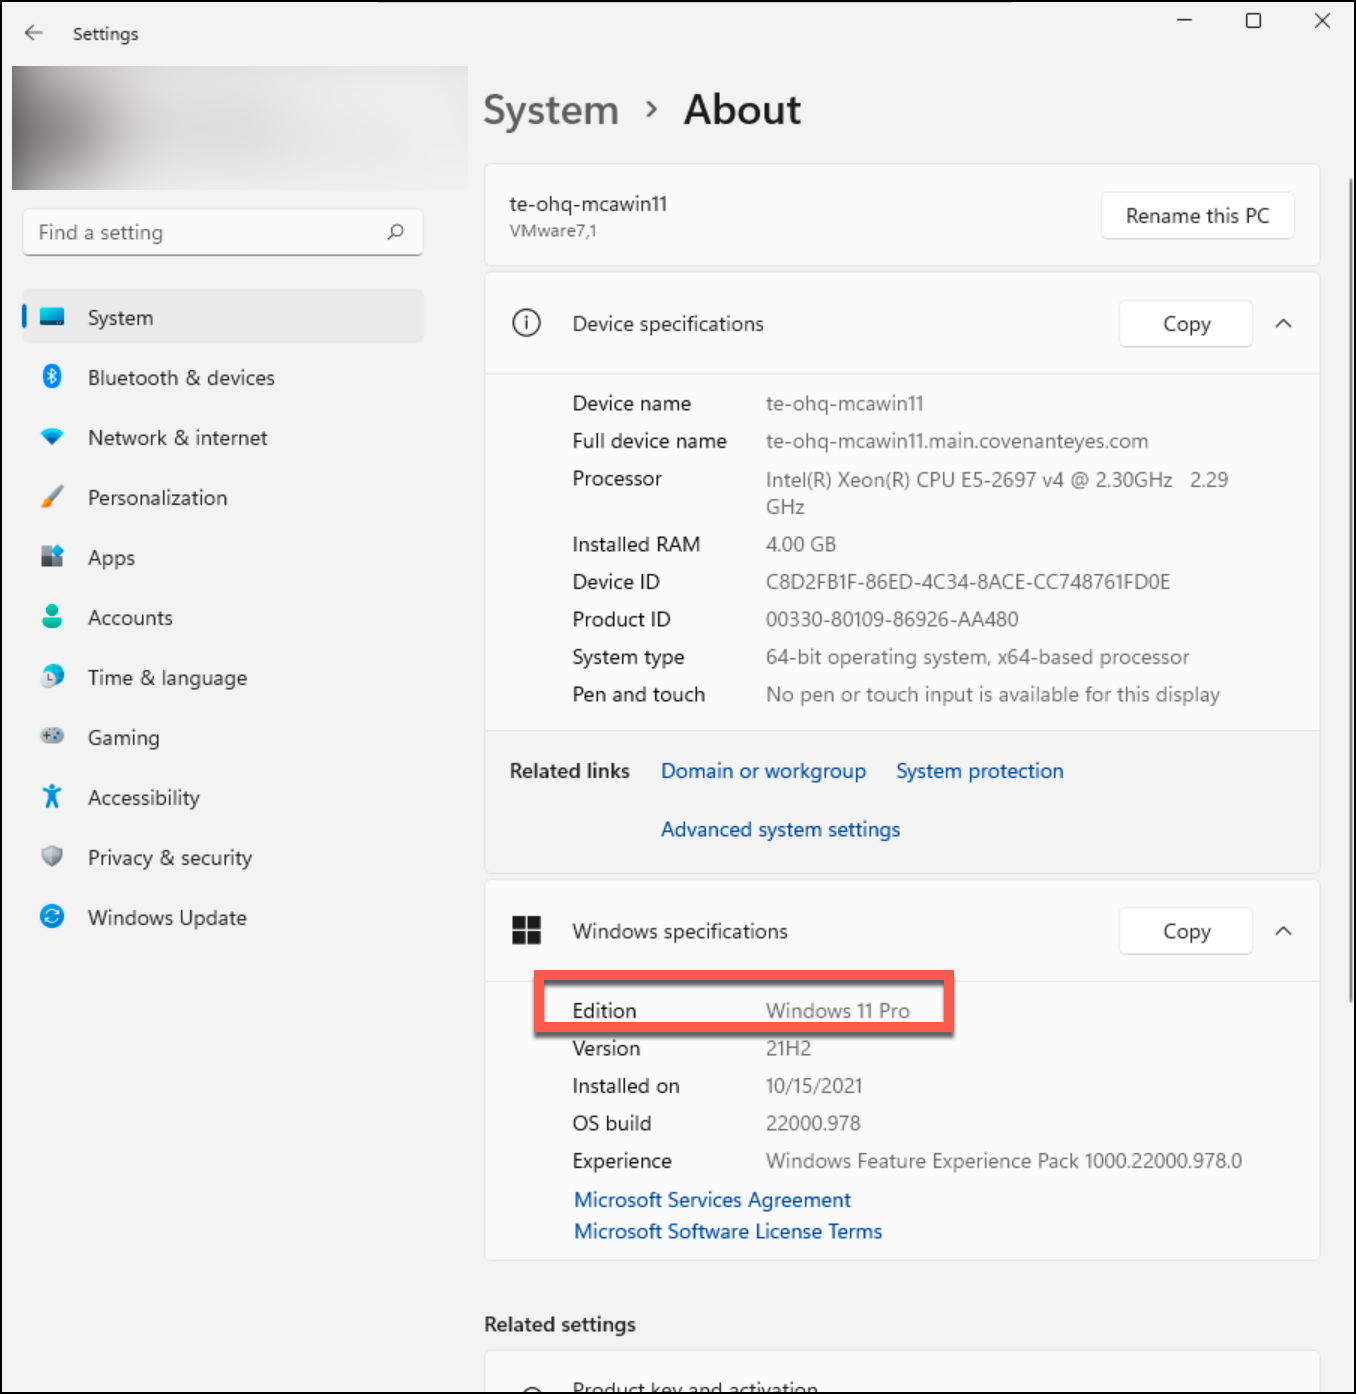Click the Personalization paintbrush icon
Screen dimensions: 1356x1394
point(52,497)
